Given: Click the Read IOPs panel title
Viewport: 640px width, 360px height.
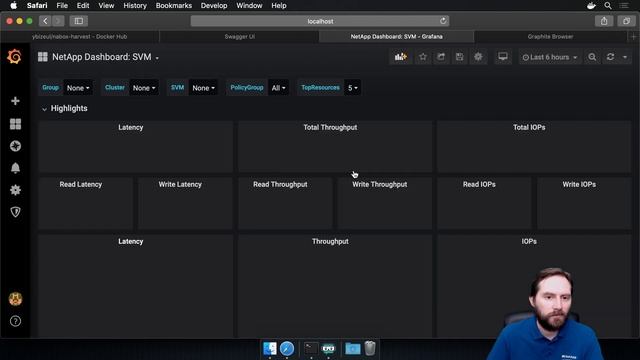Looking at the screenshot, I should (x=479, y=184).
